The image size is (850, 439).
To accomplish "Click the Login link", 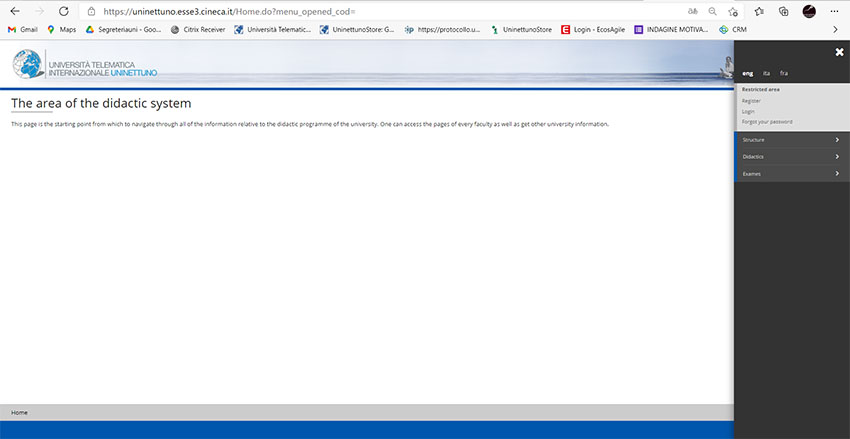I will (x=748, y=111).
